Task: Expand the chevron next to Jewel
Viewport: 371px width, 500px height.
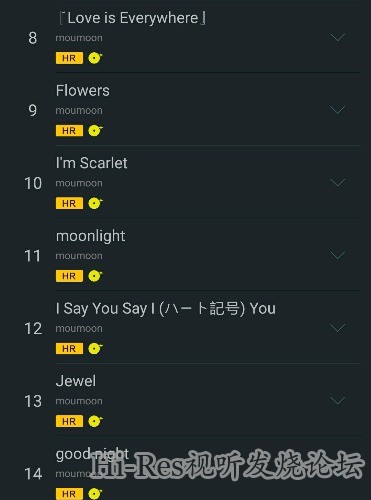Action: [337, 401]
